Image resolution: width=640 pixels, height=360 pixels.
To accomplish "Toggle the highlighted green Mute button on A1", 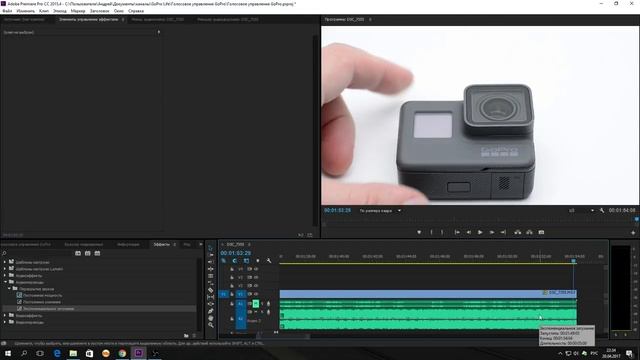I will [256, 304].
